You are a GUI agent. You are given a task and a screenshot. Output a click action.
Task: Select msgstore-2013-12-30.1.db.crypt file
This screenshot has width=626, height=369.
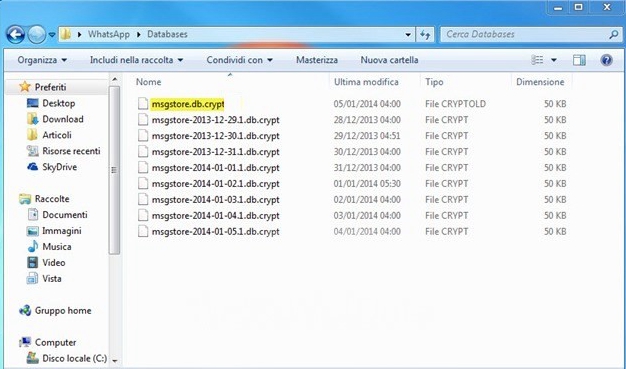click(x=215, y=136)
